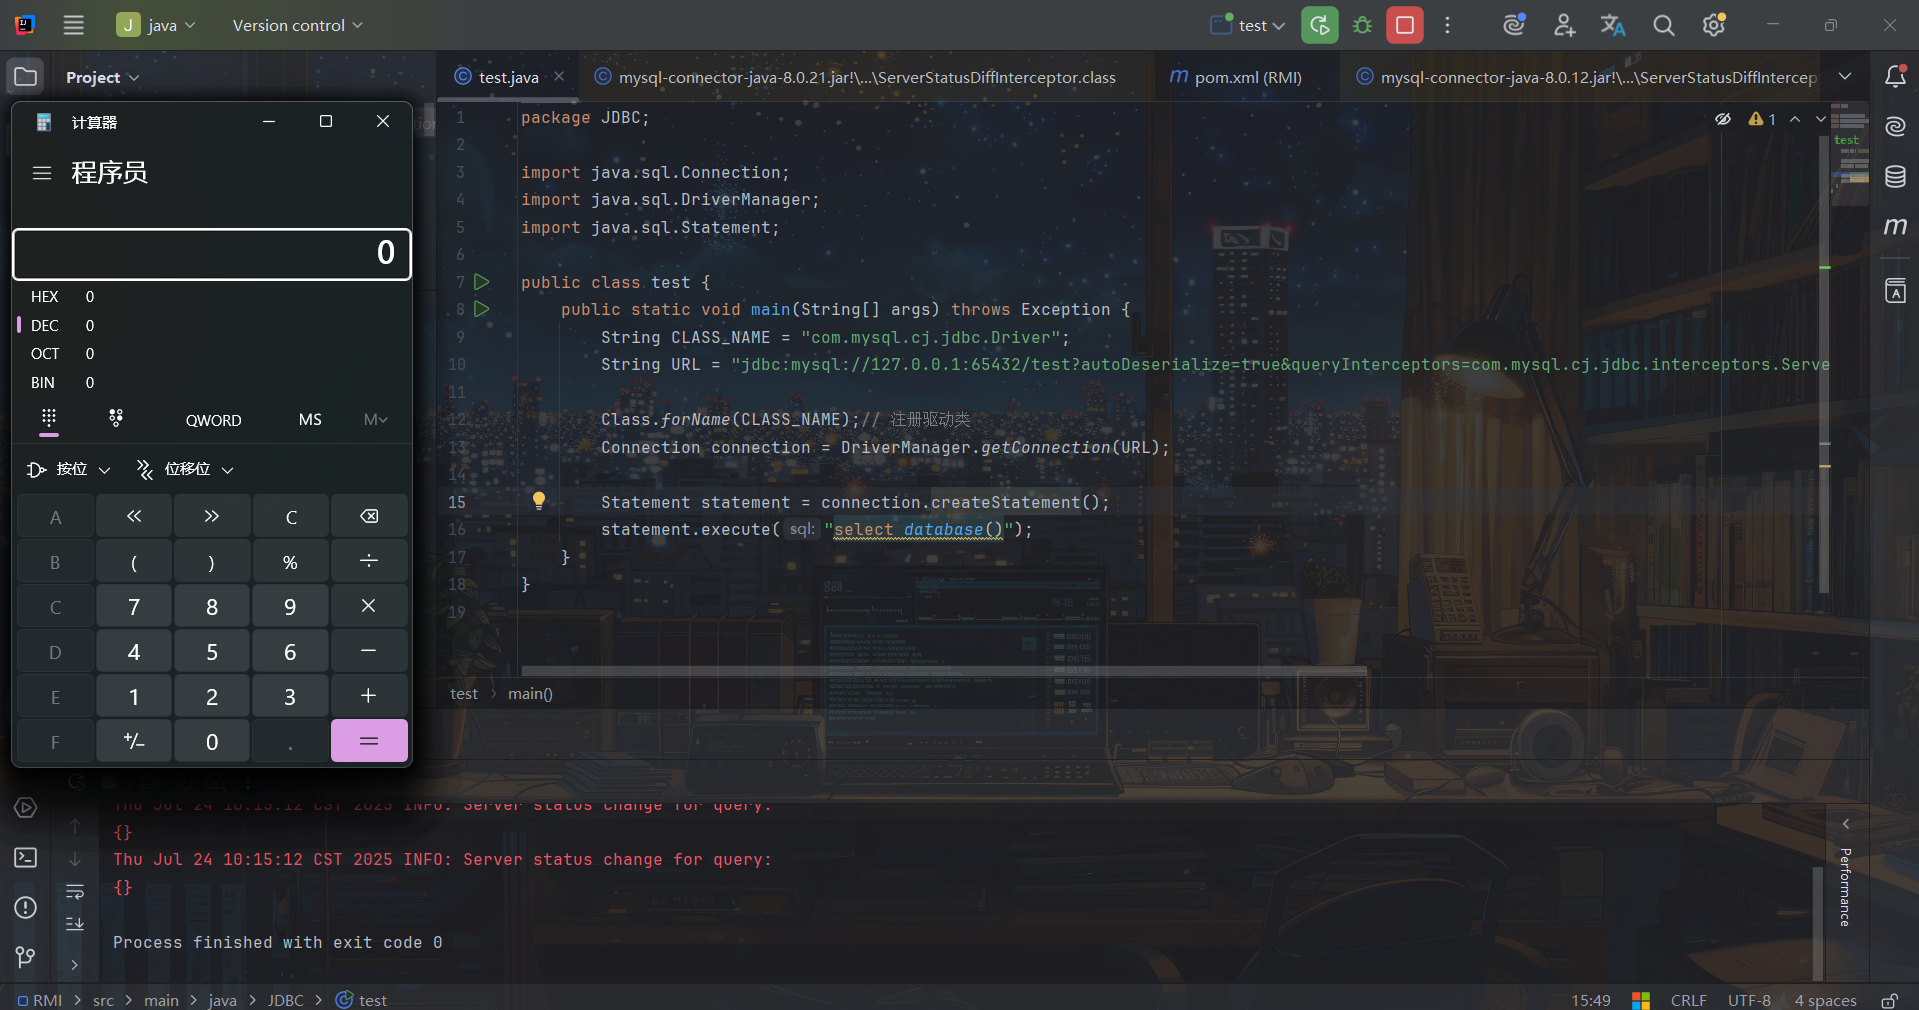Select the HEX number base option
The height and width of the screenshot is (1010, 1919).
pos(45,297)
